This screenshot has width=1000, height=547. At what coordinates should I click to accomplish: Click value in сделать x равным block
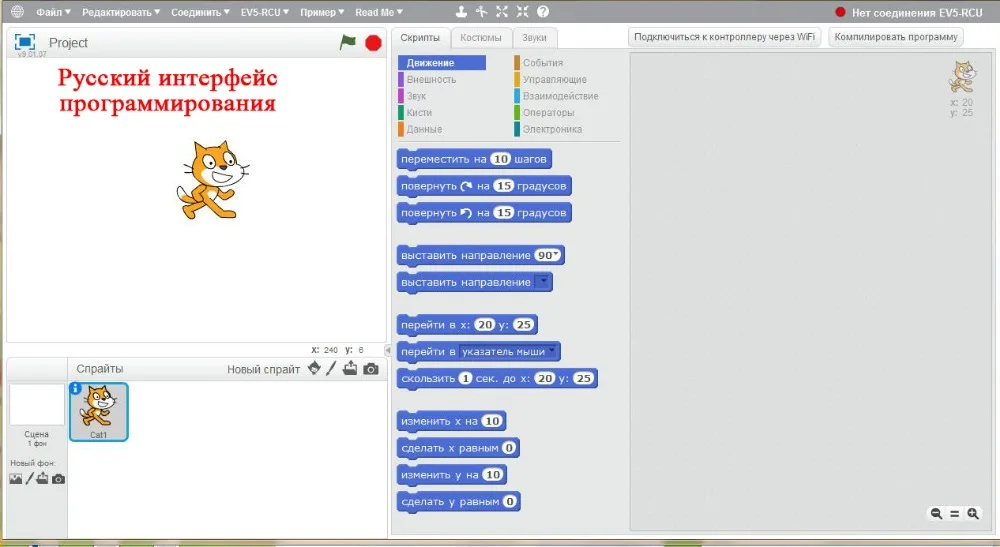point(508,448)
